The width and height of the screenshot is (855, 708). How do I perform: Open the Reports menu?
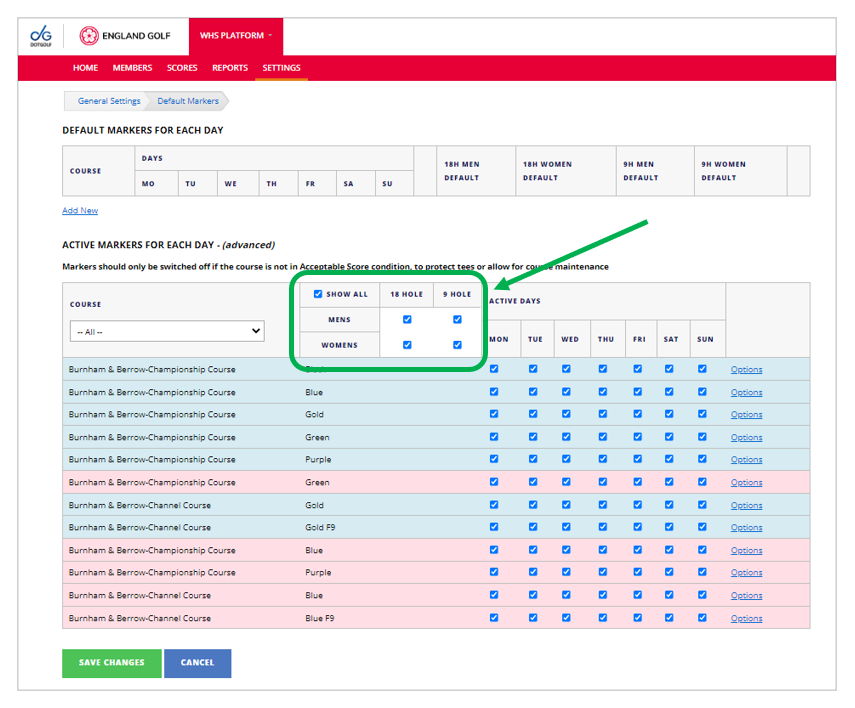coord(230,68)
